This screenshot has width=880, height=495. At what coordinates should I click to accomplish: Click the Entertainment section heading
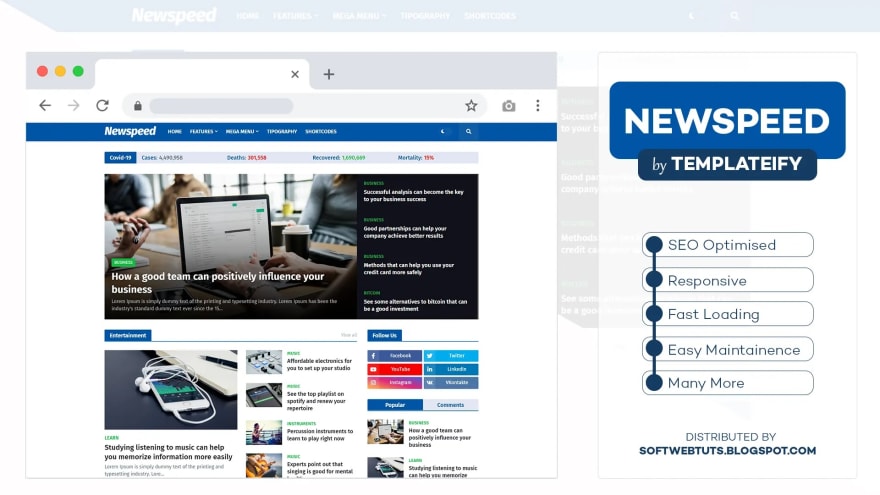(x=127, y=335)
